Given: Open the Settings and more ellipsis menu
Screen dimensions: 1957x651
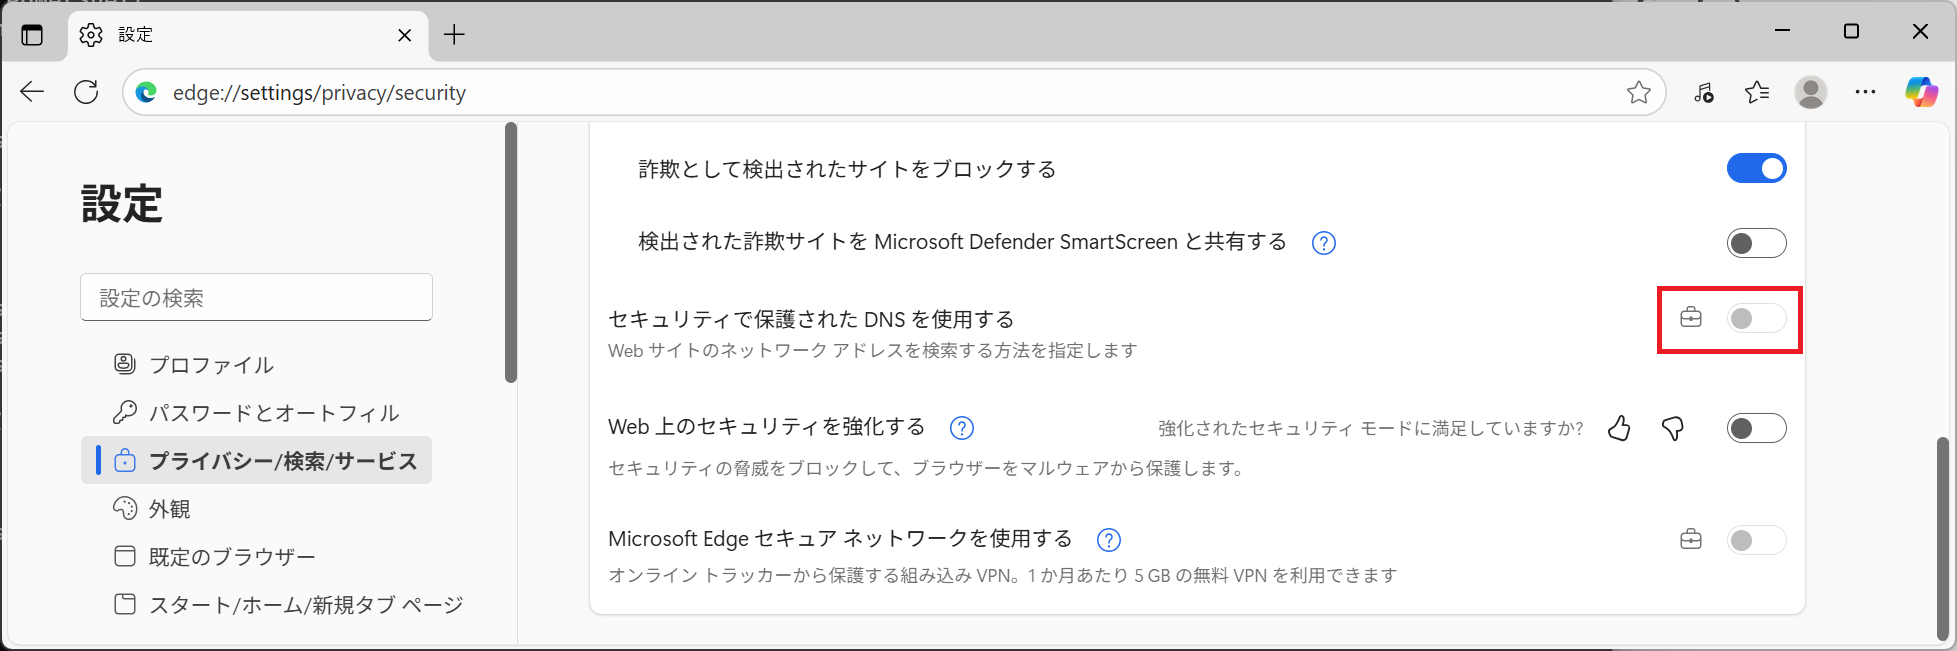Looking at the screenshot, I should click(1865, 92).
